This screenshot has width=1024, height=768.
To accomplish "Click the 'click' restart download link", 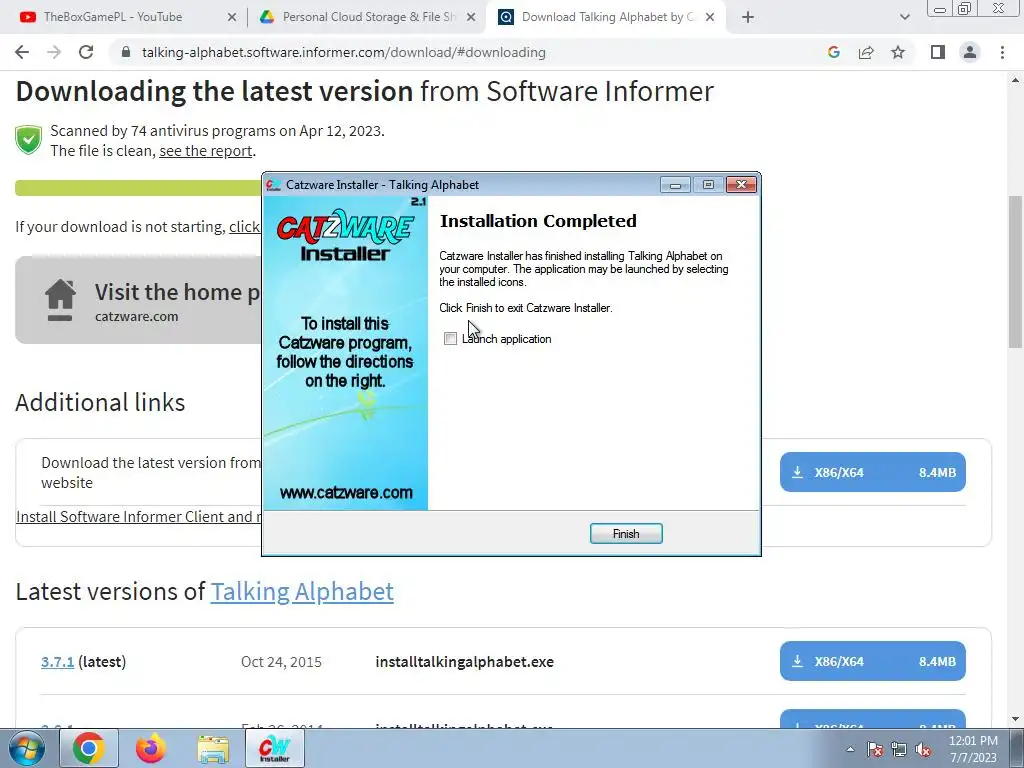I will pyautogui.click(x=245, y=227).
